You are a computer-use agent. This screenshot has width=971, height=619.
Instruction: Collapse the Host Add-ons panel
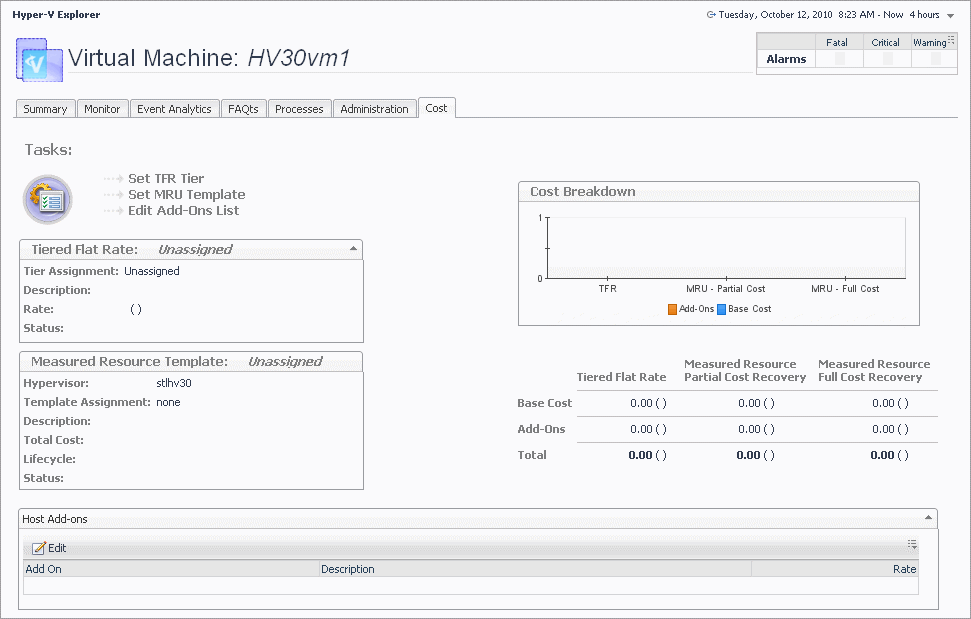point(928,518)
